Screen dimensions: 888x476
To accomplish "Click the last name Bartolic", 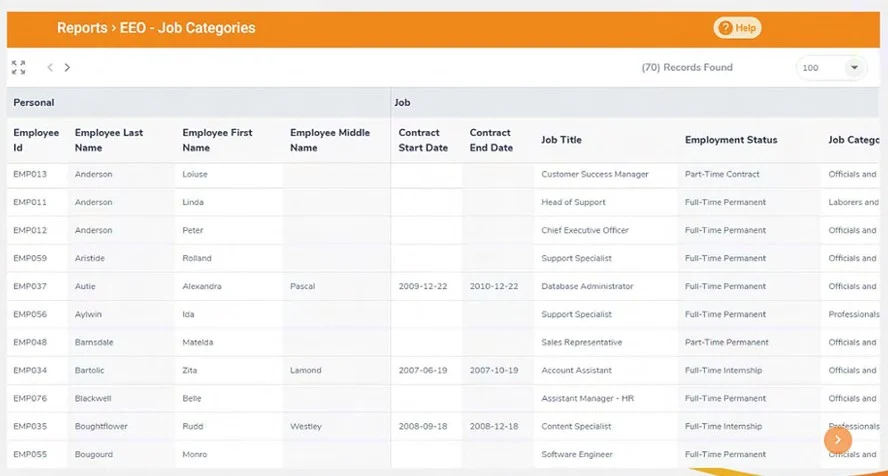I will (89, 370).
